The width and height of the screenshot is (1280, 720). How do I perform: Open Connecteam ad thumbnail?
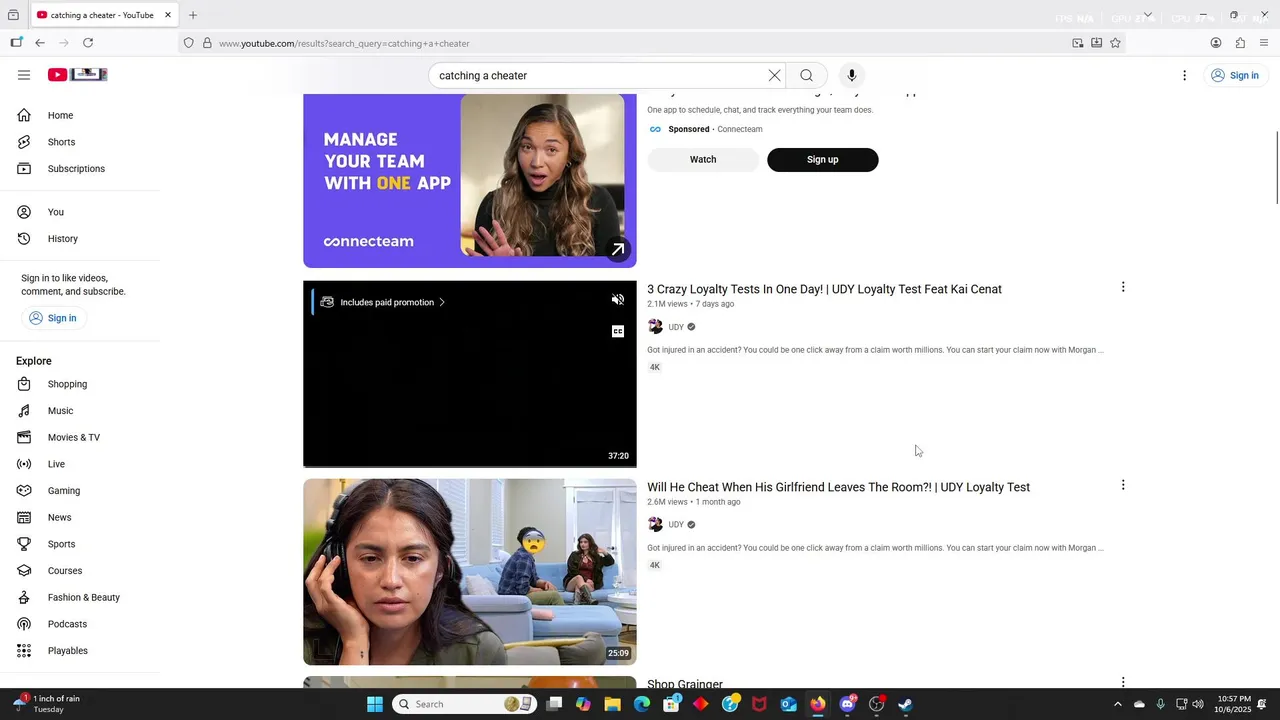[x=469, y=180]
